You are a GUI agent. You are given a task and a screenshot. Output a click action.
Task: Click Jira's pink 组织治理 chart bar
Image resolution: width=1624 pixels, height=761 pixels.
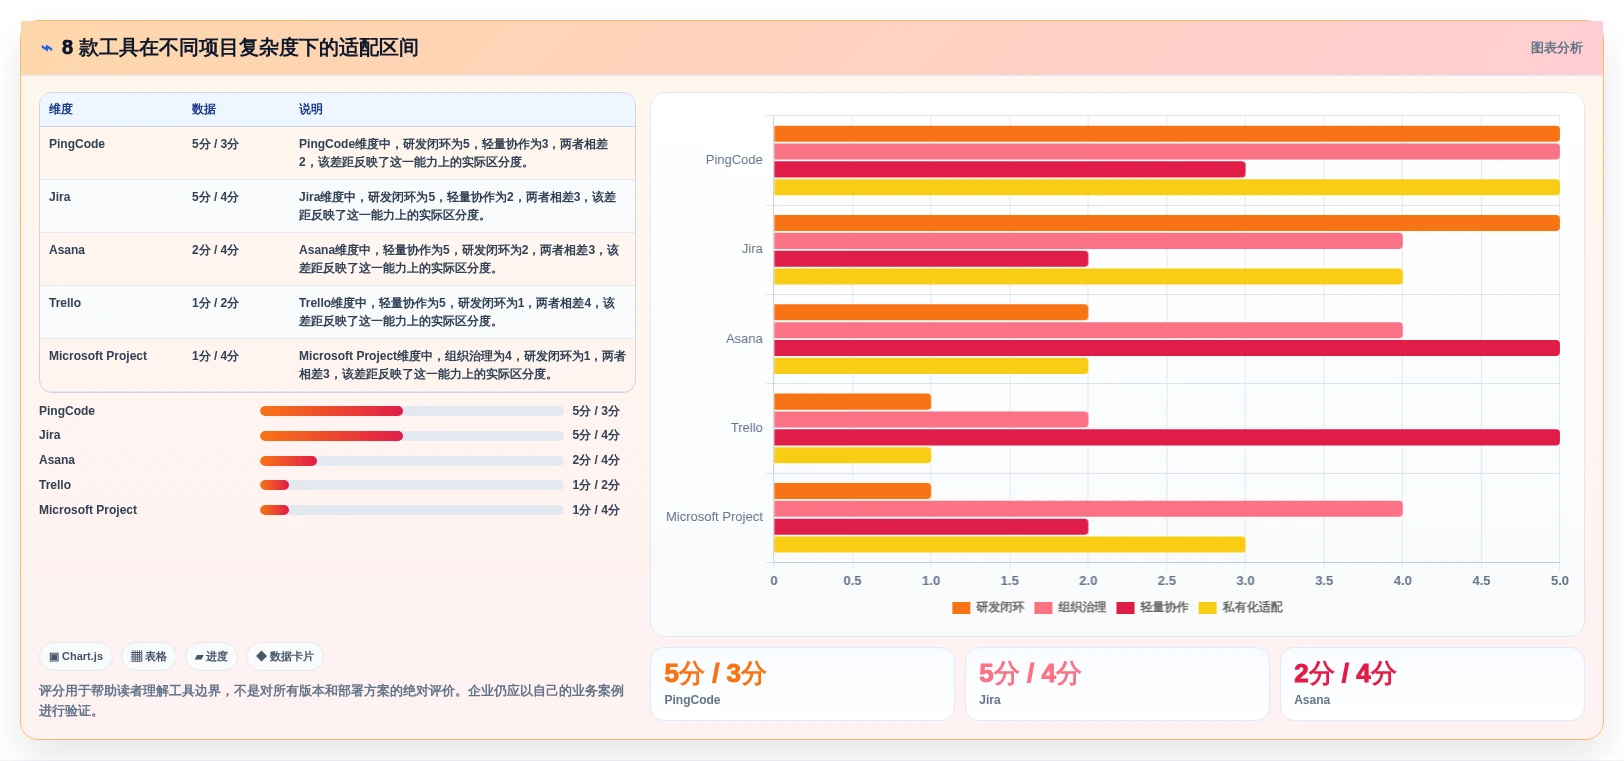coord(1088,241)
